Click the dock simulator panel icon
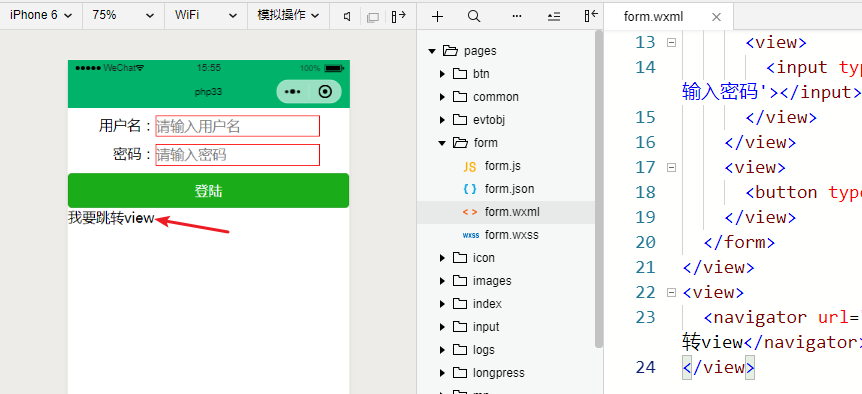The width and height of the screenshot is (862, 394). click(399, 16)
